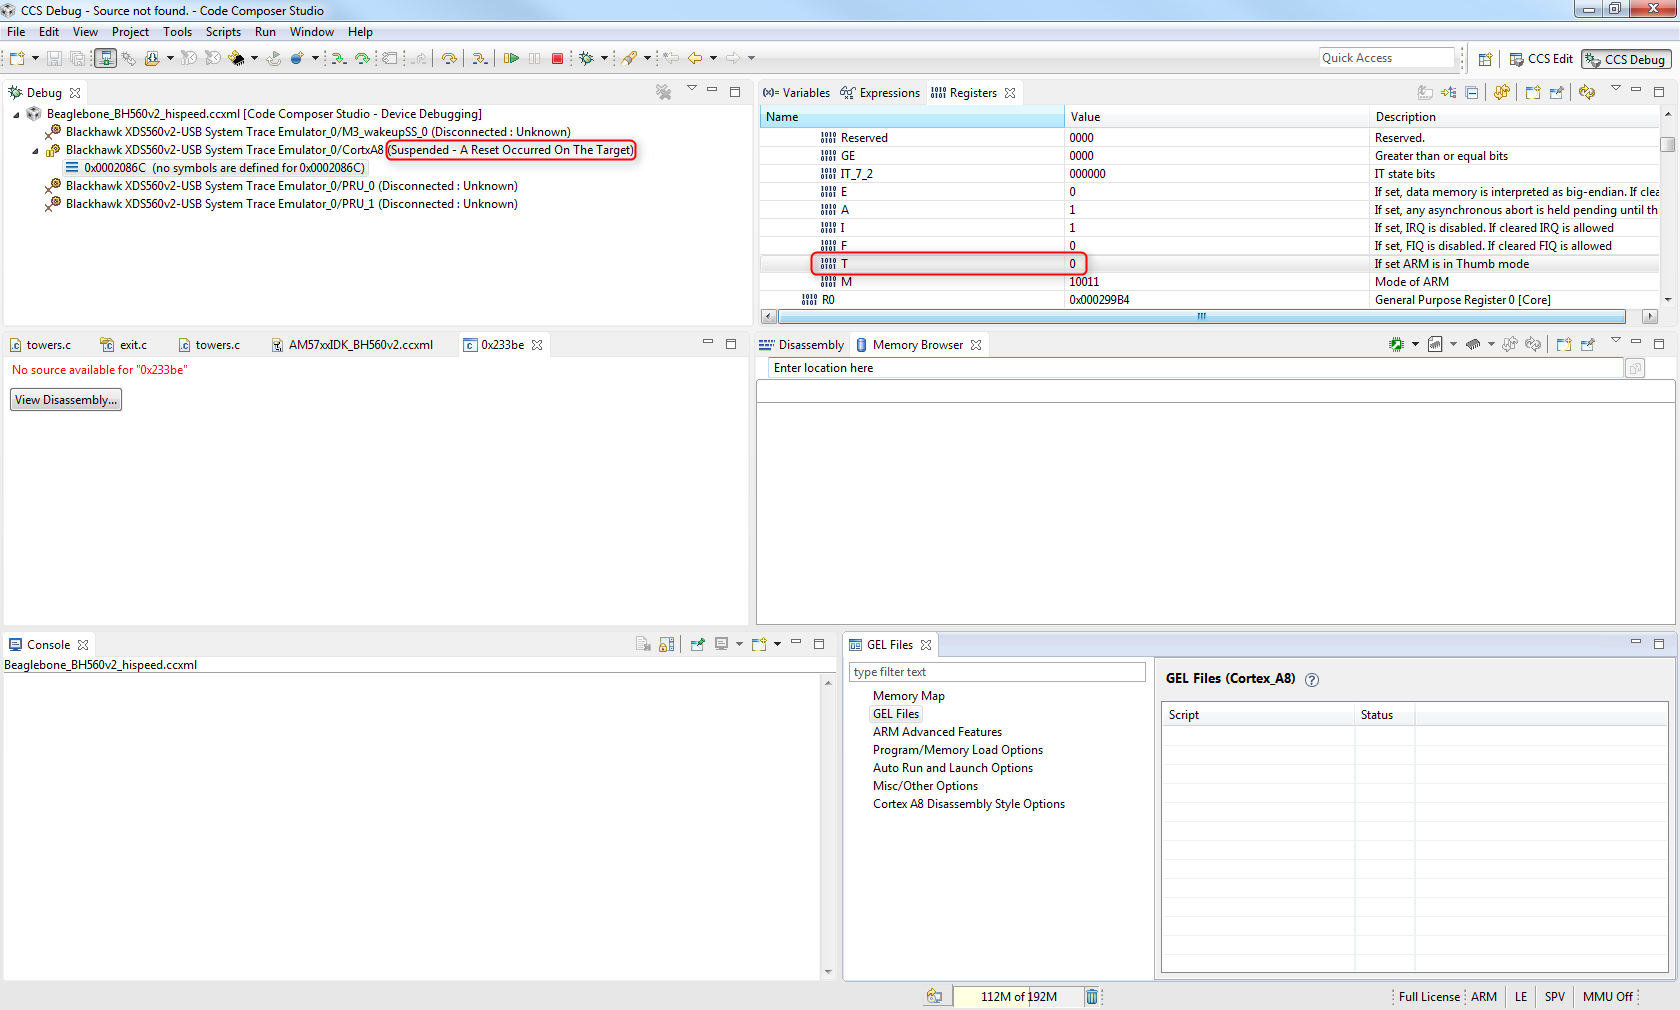
Task: Switch to the Variables tab
Action: click(x=797, y=93)
